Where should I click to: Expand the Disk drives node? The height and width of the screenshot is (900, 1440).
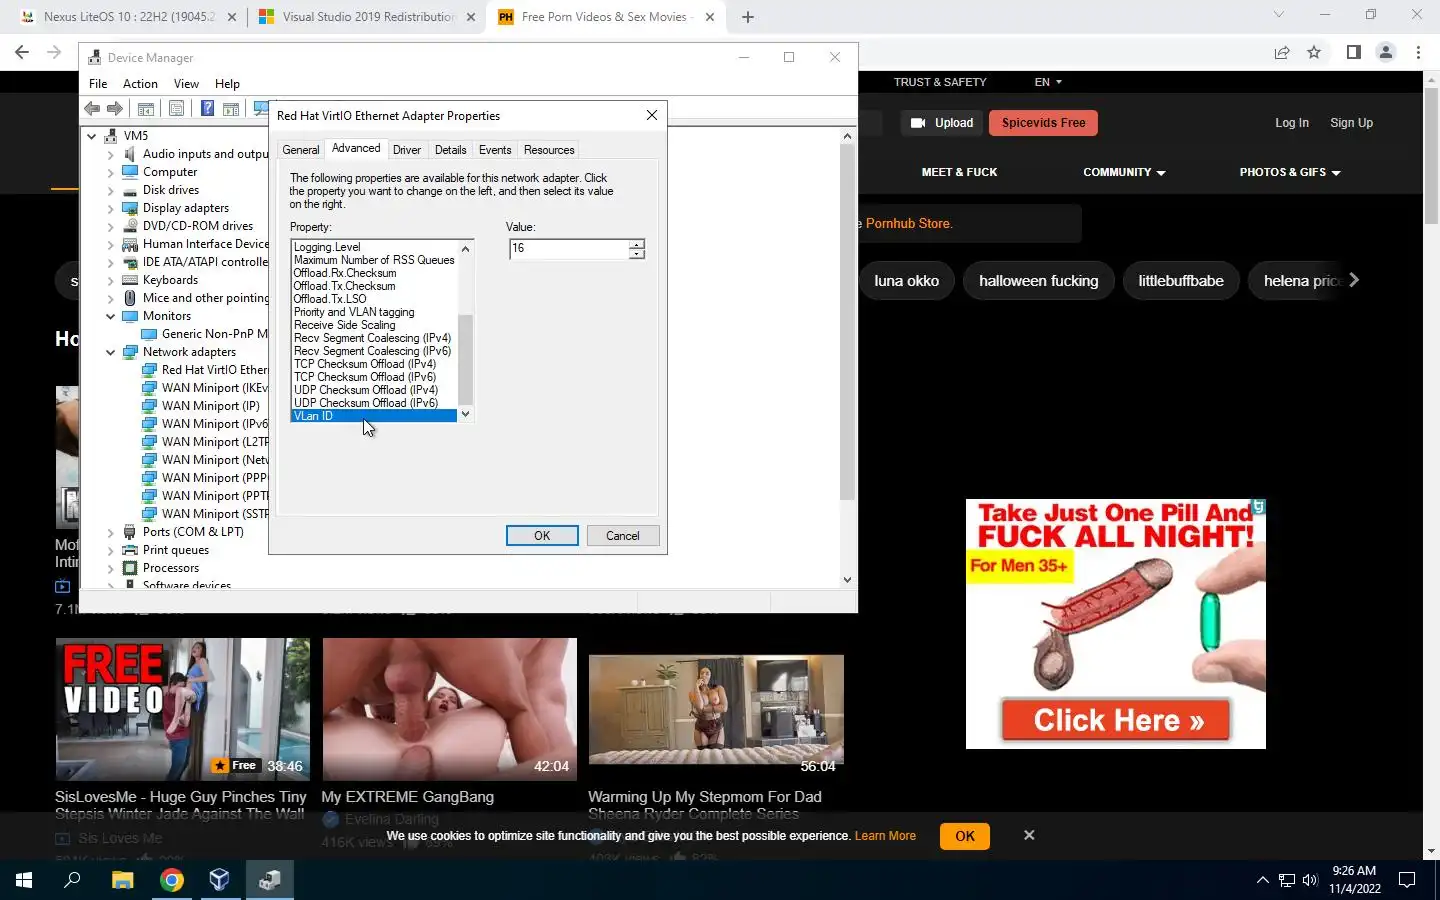pyautogui.click(x=110, y=190)
